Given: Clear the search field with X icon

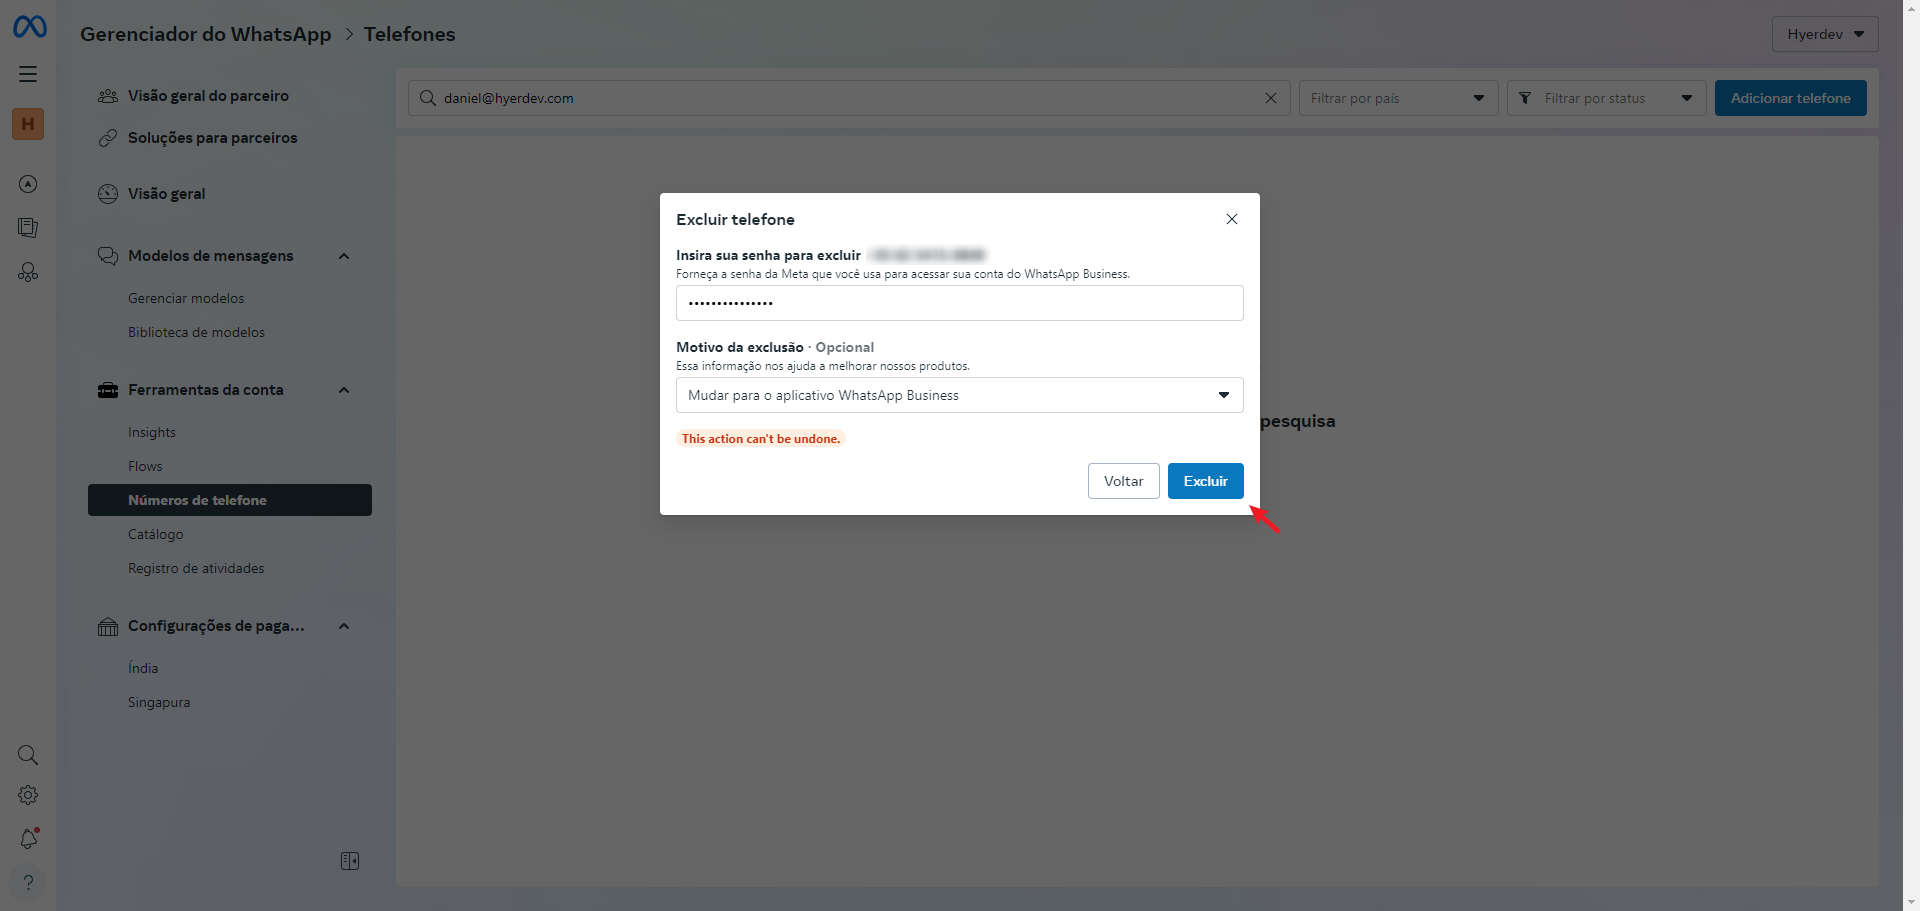Looking at the screenshot, I should [1271, 98].
